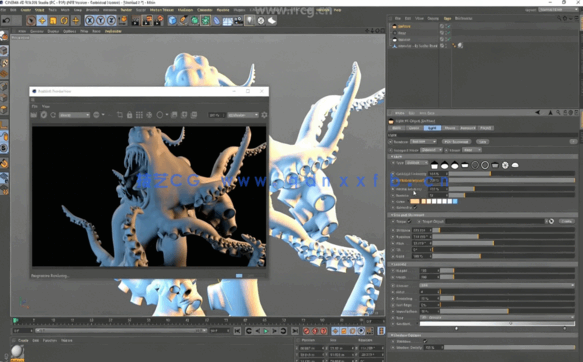Adjust the first intensity slider bar
Image resolution: width=583 pixels, height=362 pixels.
click(512, 174)
